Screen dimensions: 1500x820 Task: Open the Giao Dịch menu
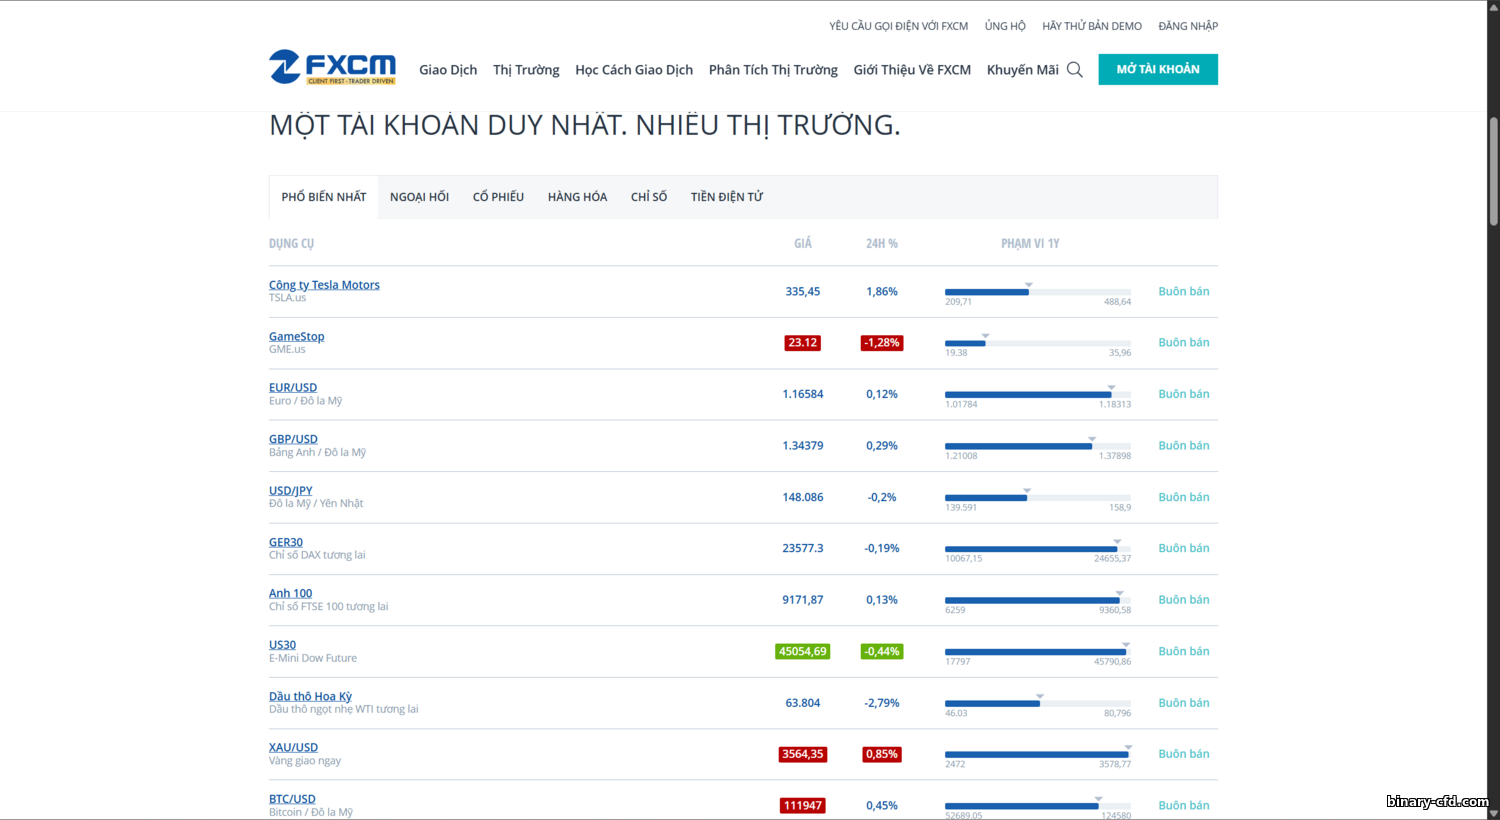[x=448, y=70]
